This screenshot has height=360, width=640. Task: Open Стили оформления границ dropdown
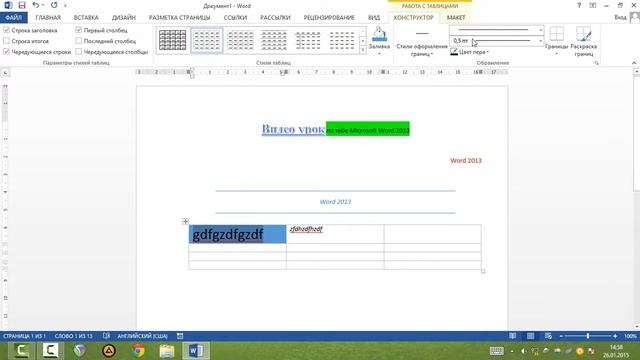click(x=422, y=50)
